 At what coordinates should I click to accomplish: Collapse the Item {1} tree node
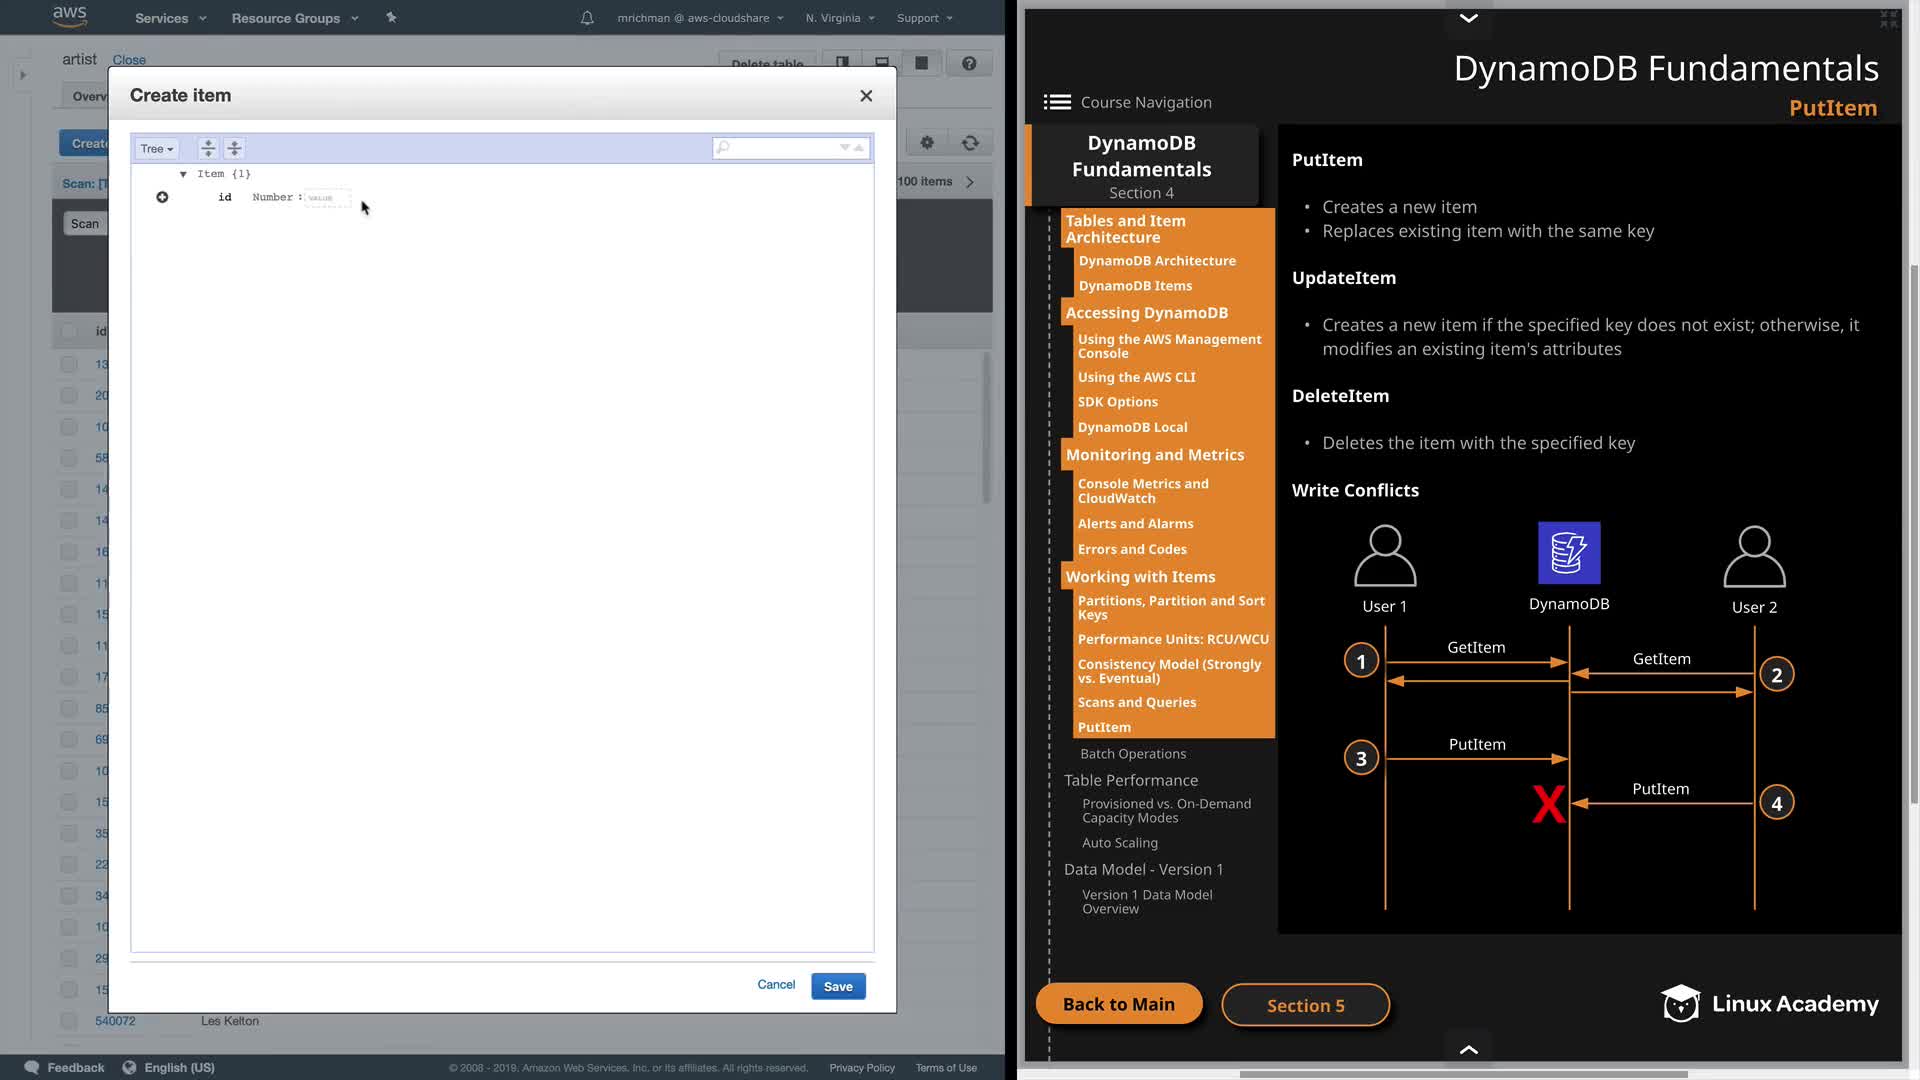tap(183, 174)
